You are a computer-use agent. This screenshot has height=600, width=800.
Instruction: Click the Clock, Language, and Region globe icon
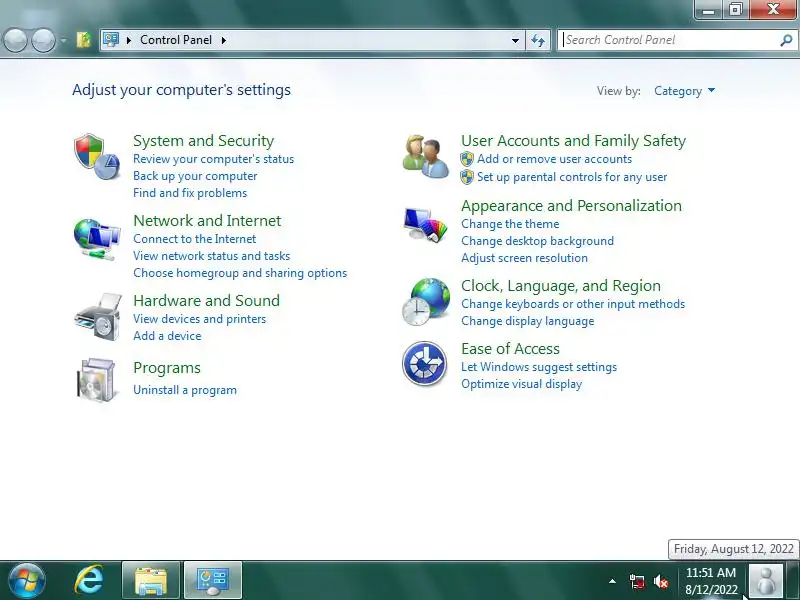pyautogui.click(x=426, y=302)
